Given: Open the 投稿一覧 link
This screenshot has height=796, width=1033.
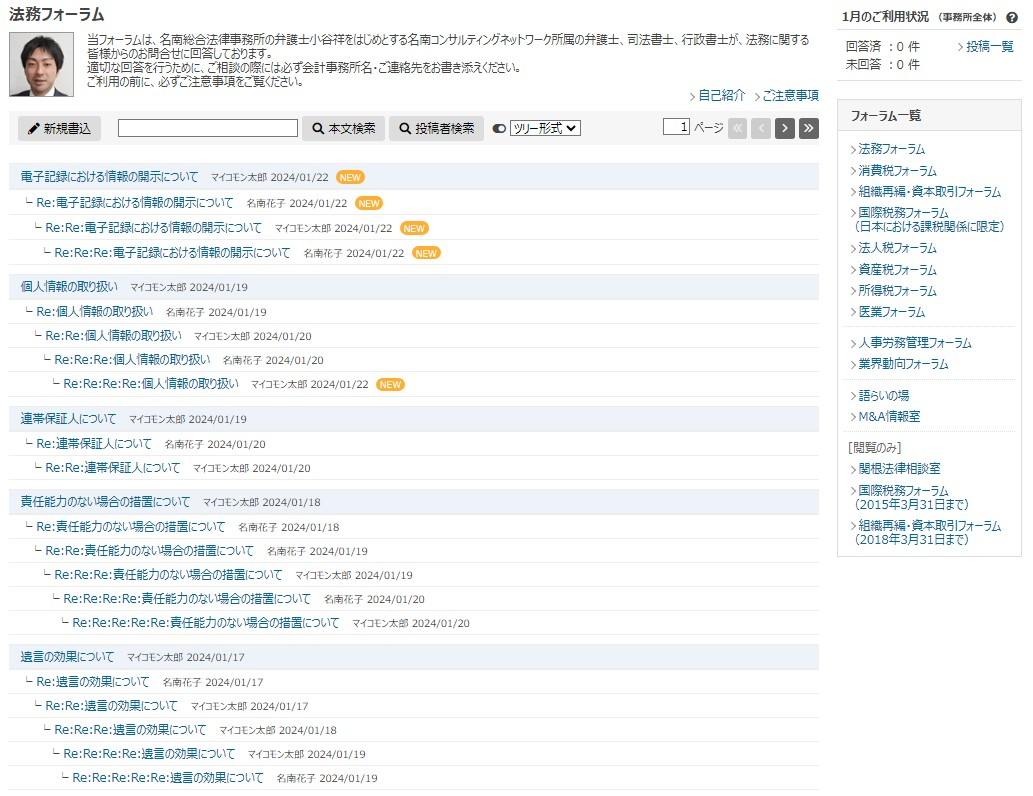Looking at the screenshot, I should click(x=989, y=47).
